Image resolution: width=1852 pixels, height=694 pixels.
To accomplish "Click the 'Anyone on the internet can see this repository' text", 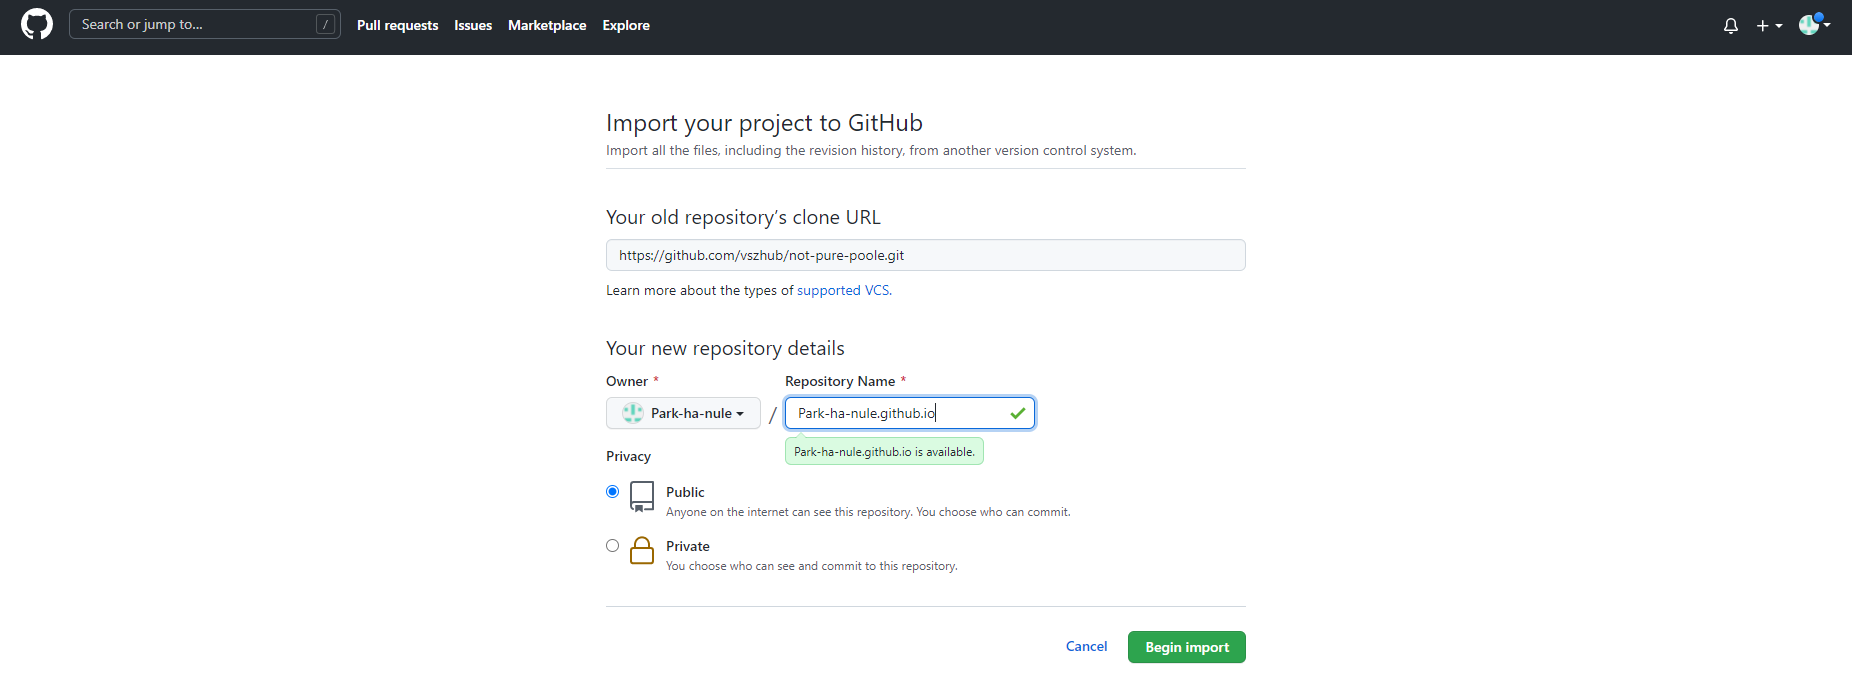I will pos(868,512).
